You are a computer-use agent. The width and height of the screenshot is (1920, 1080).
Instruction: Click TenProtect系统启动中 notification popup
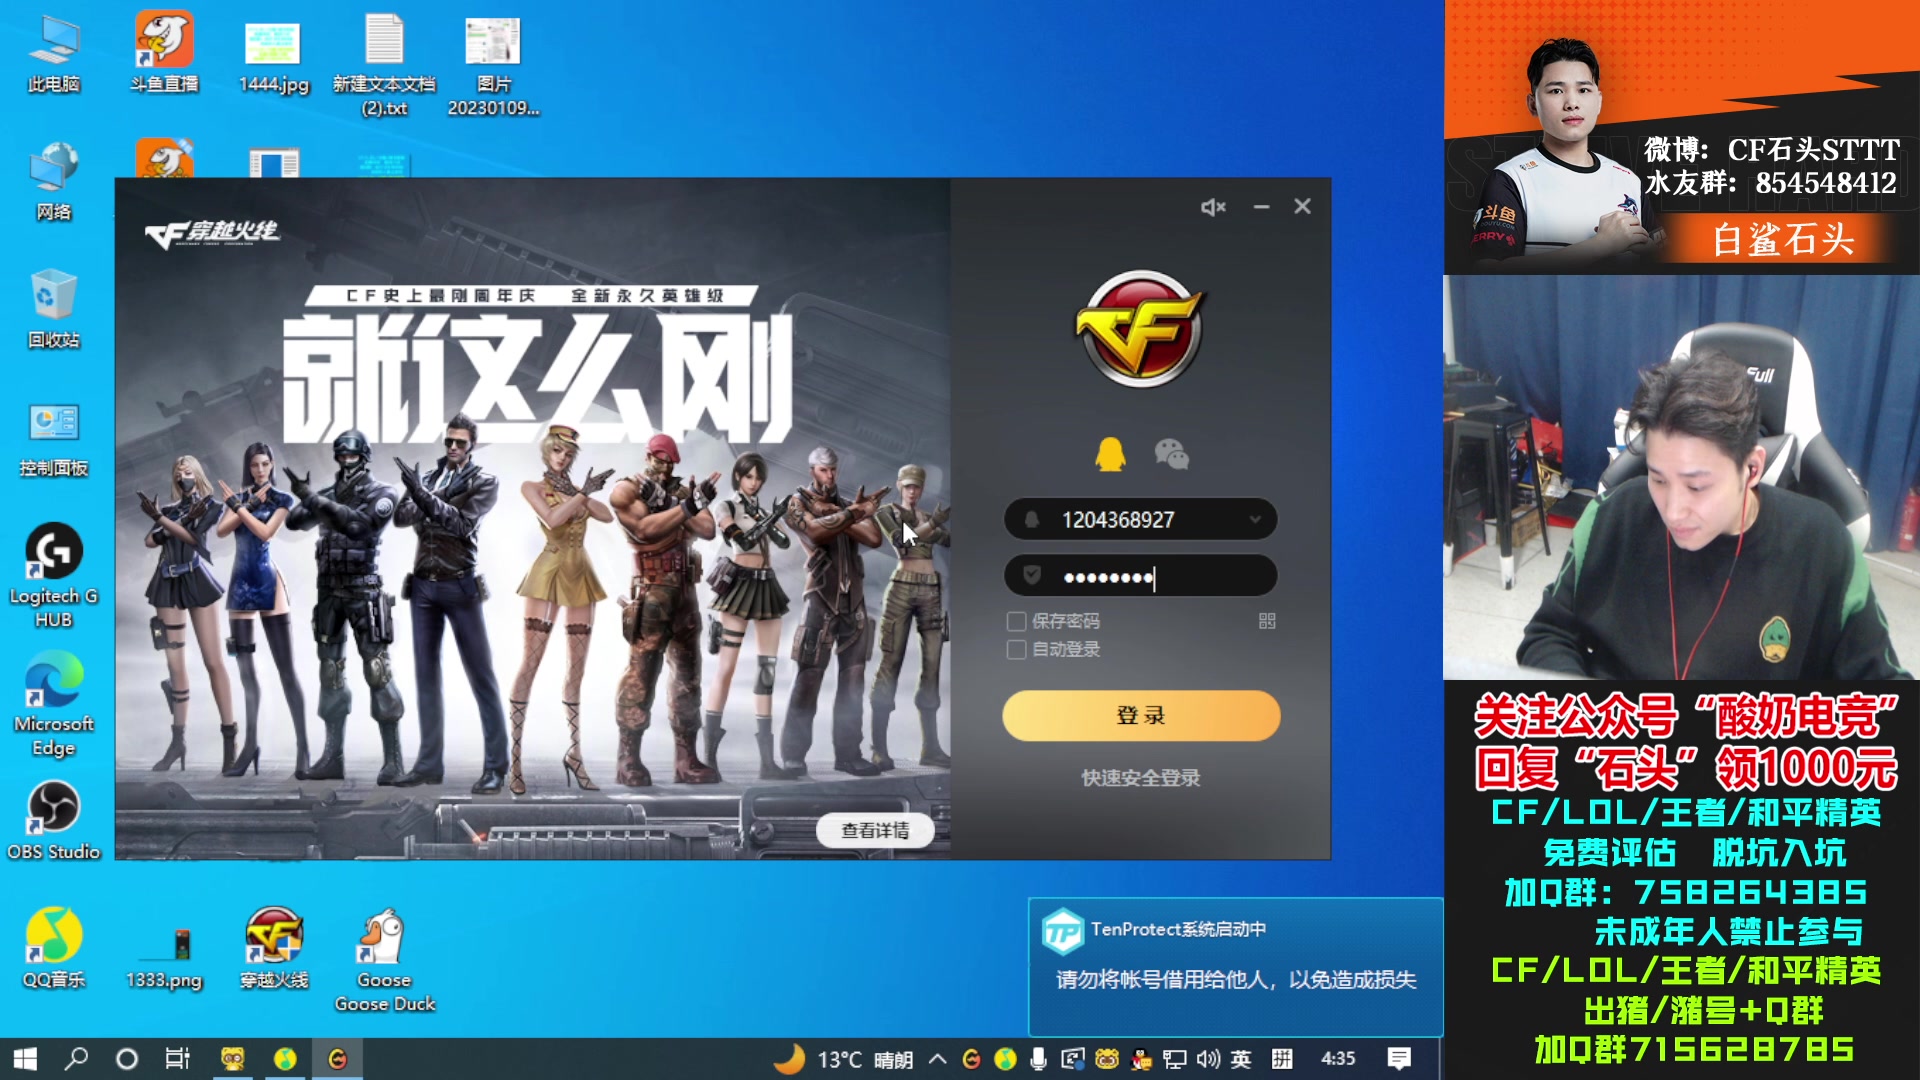[x=1236, y=966]
